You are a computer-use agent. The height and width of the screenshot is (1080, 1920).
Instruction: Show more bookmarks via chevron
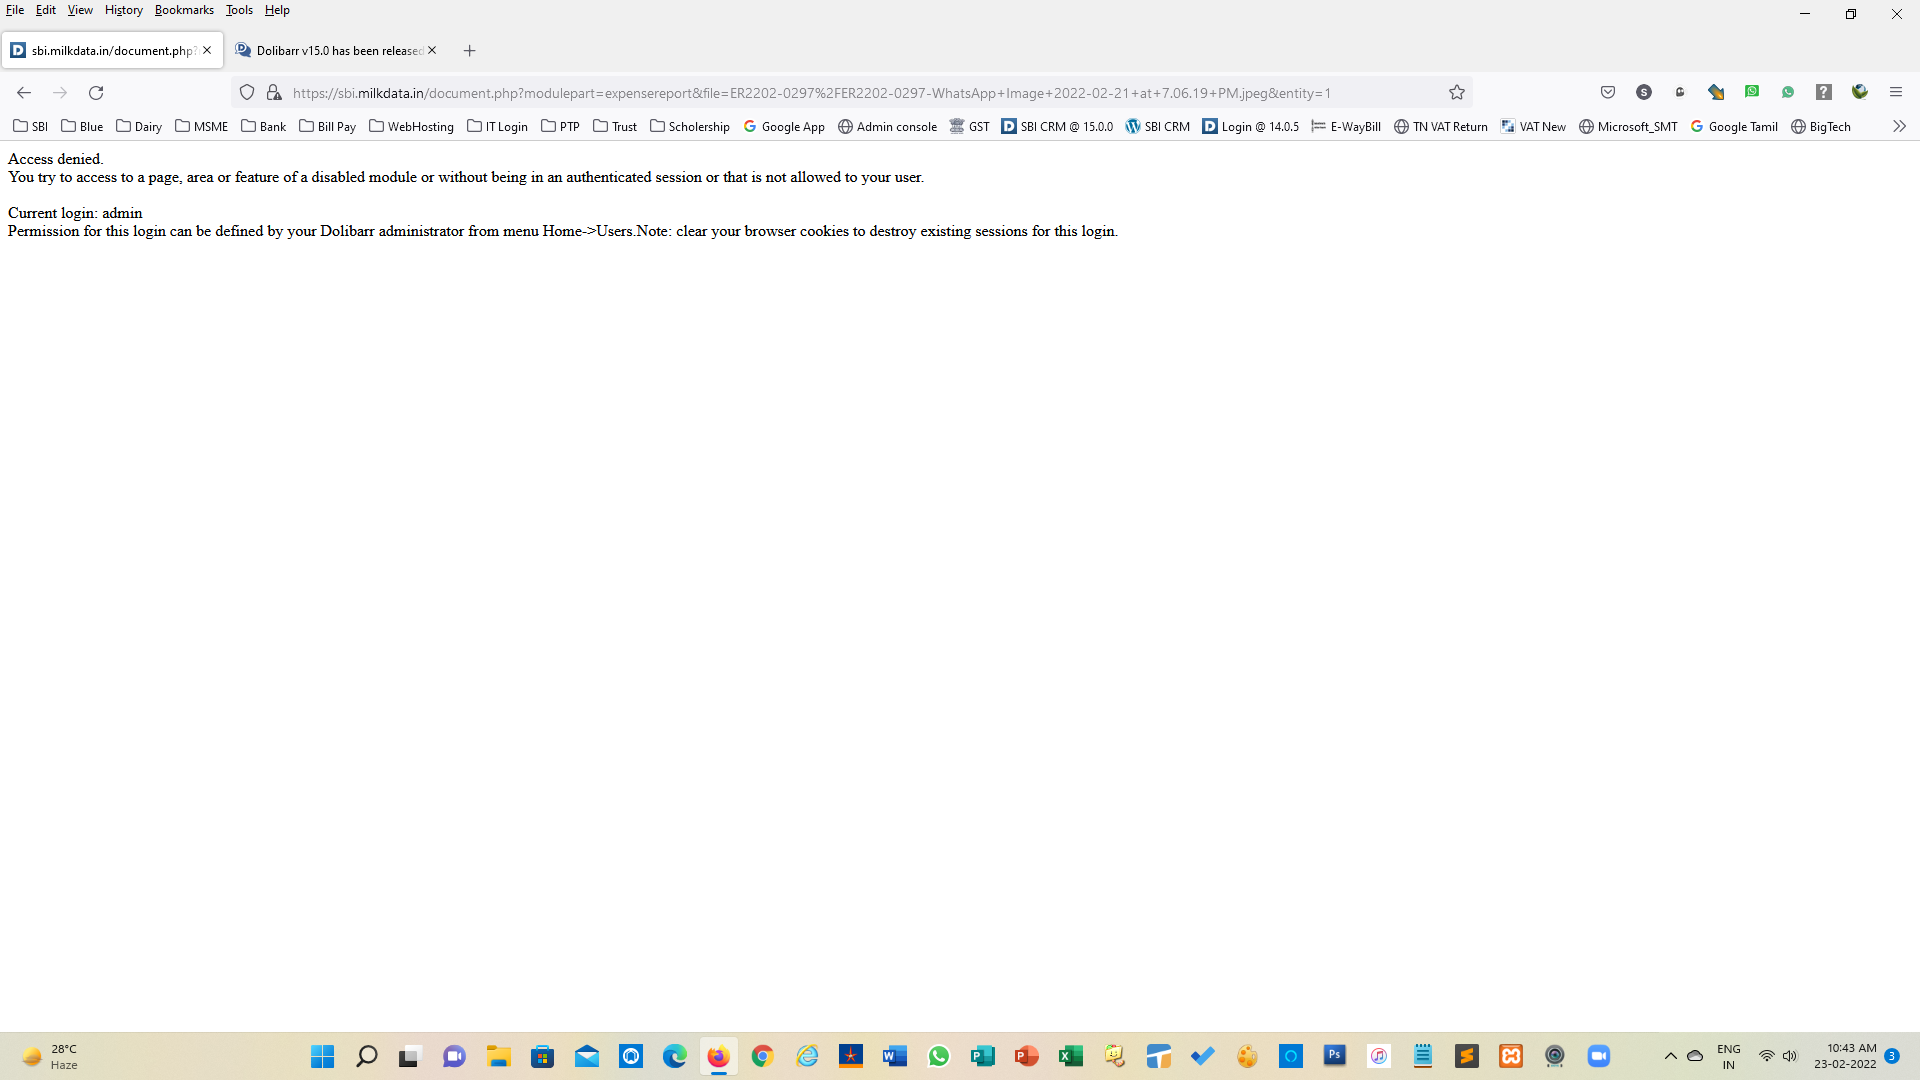tap(1899, 126)
